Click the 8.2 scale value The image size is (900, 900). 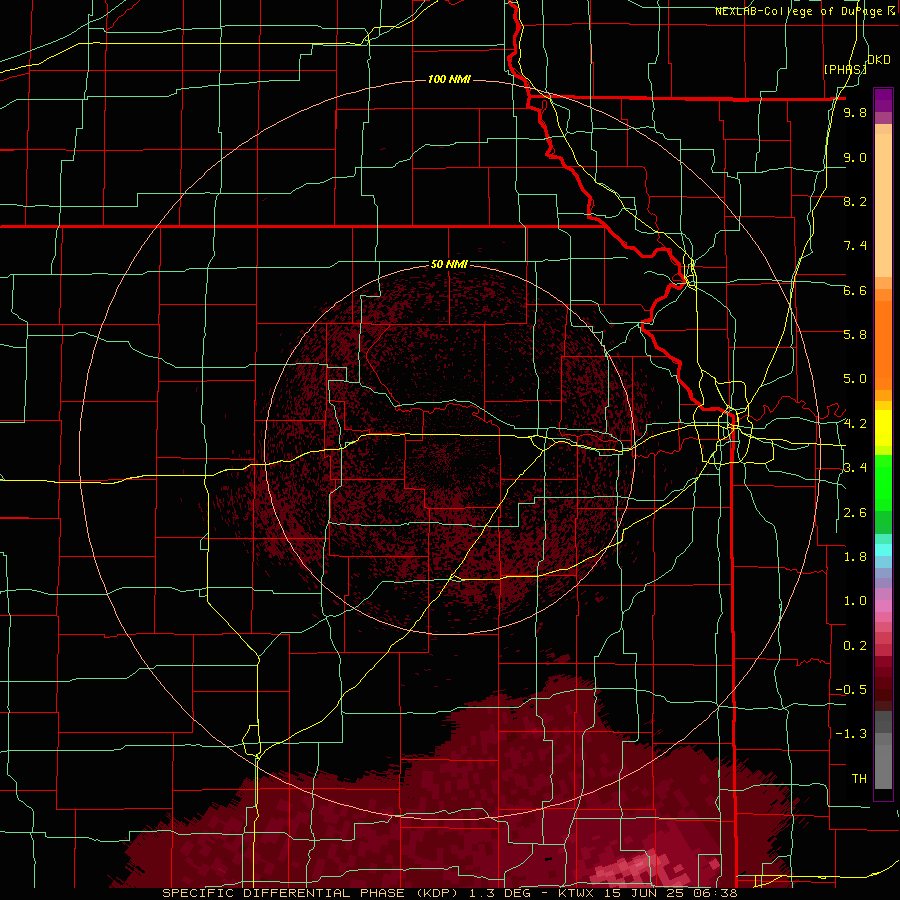[855, 201]
